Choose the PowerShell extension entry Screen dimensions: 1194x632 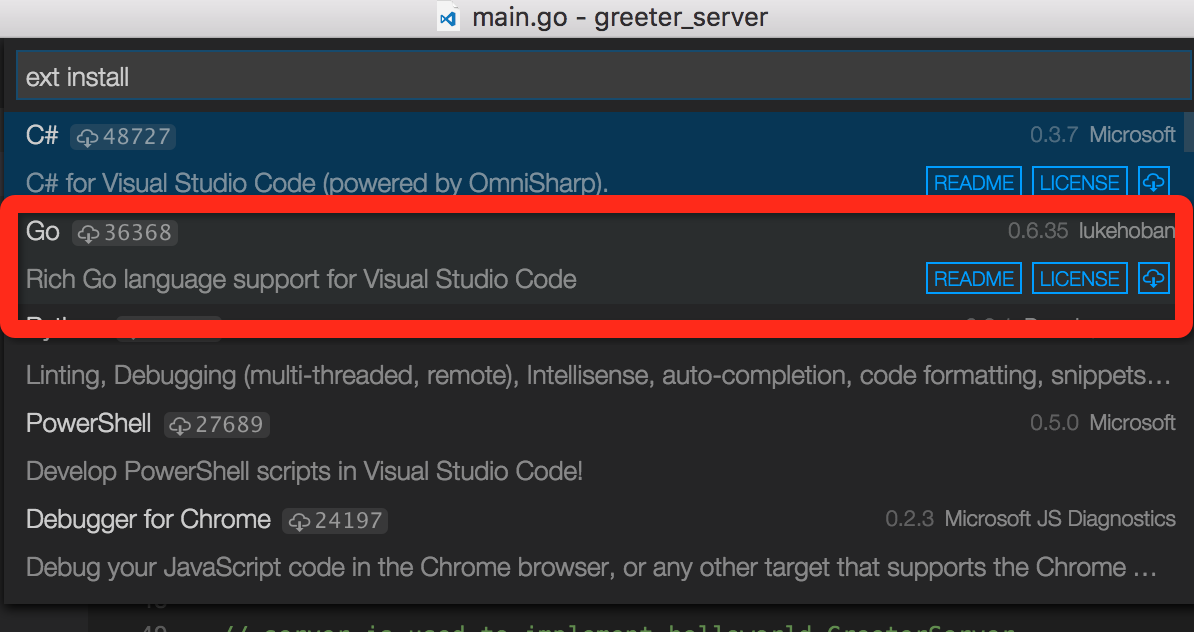click(88, 424)
